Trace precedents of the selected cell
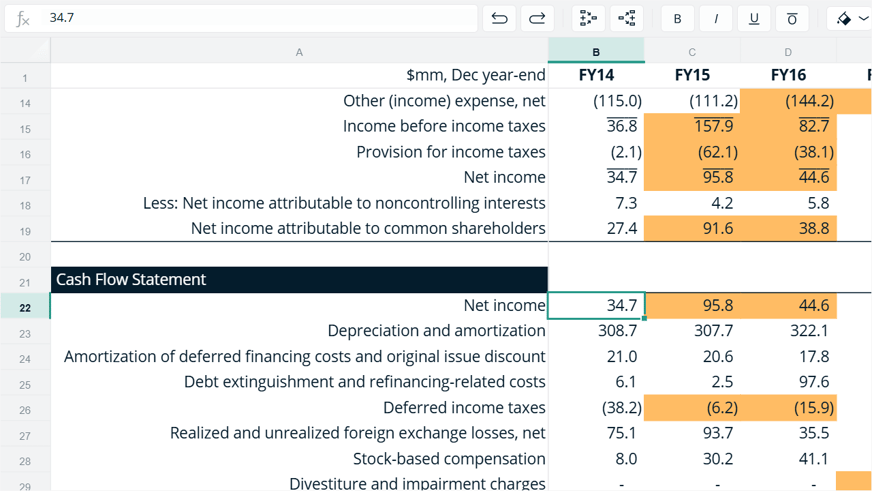Screen dimensions: 872x491 [x=588, y=18]
